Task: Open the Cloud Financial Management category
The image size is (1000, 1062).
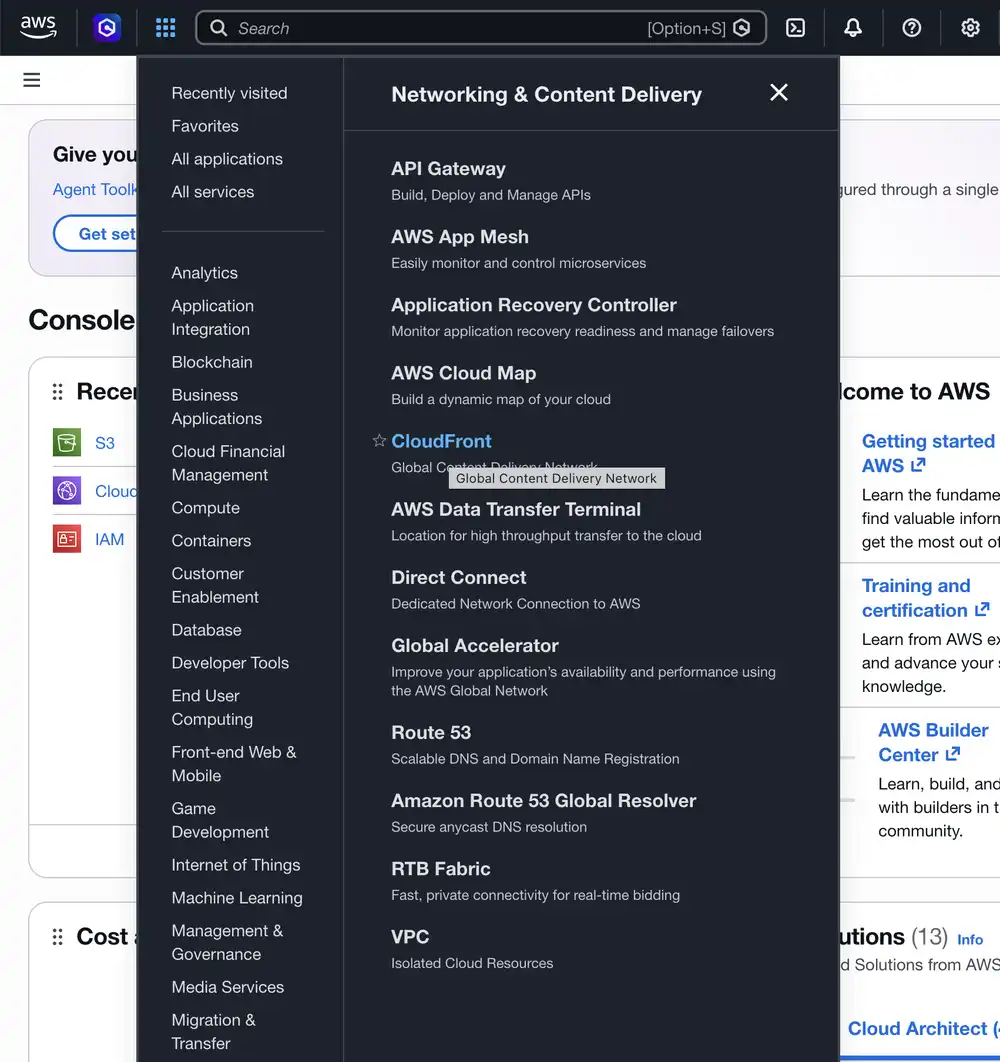Action: (x=228, y=463)
